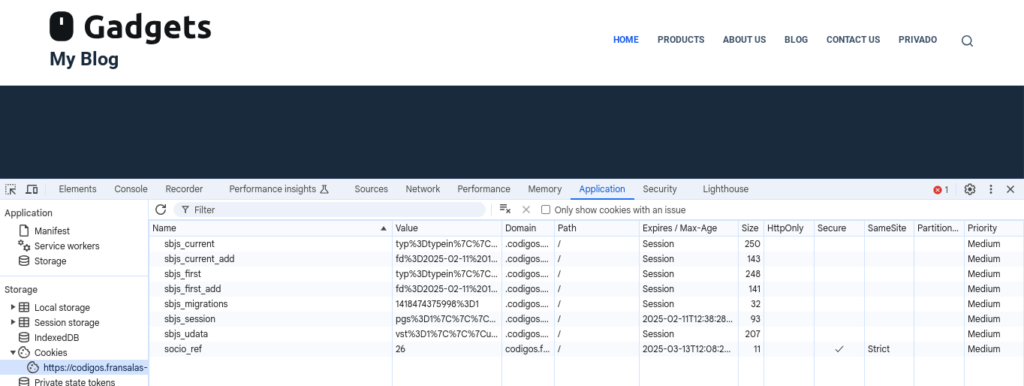1024x386 pixels.
Task: Collapse the Cookies tree node
Action: tap(12, 352)
